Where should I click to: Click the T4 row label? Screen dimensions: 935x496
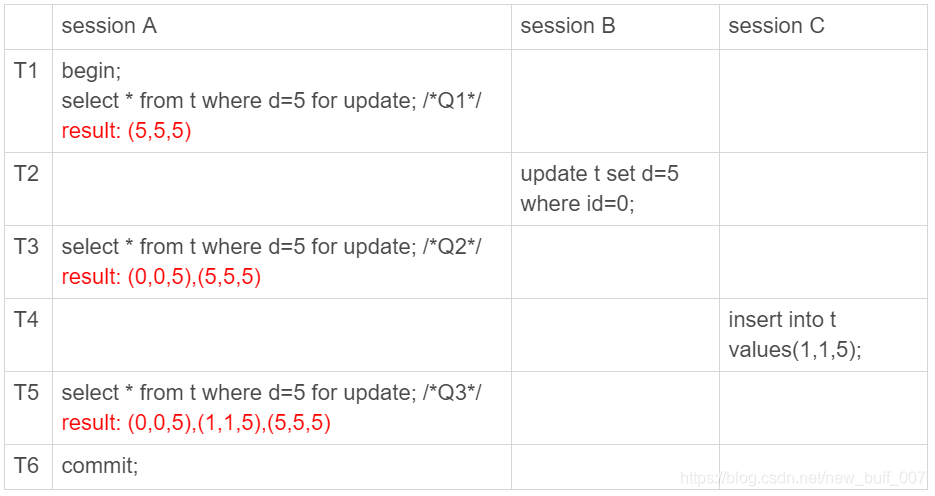click(26, 320)
